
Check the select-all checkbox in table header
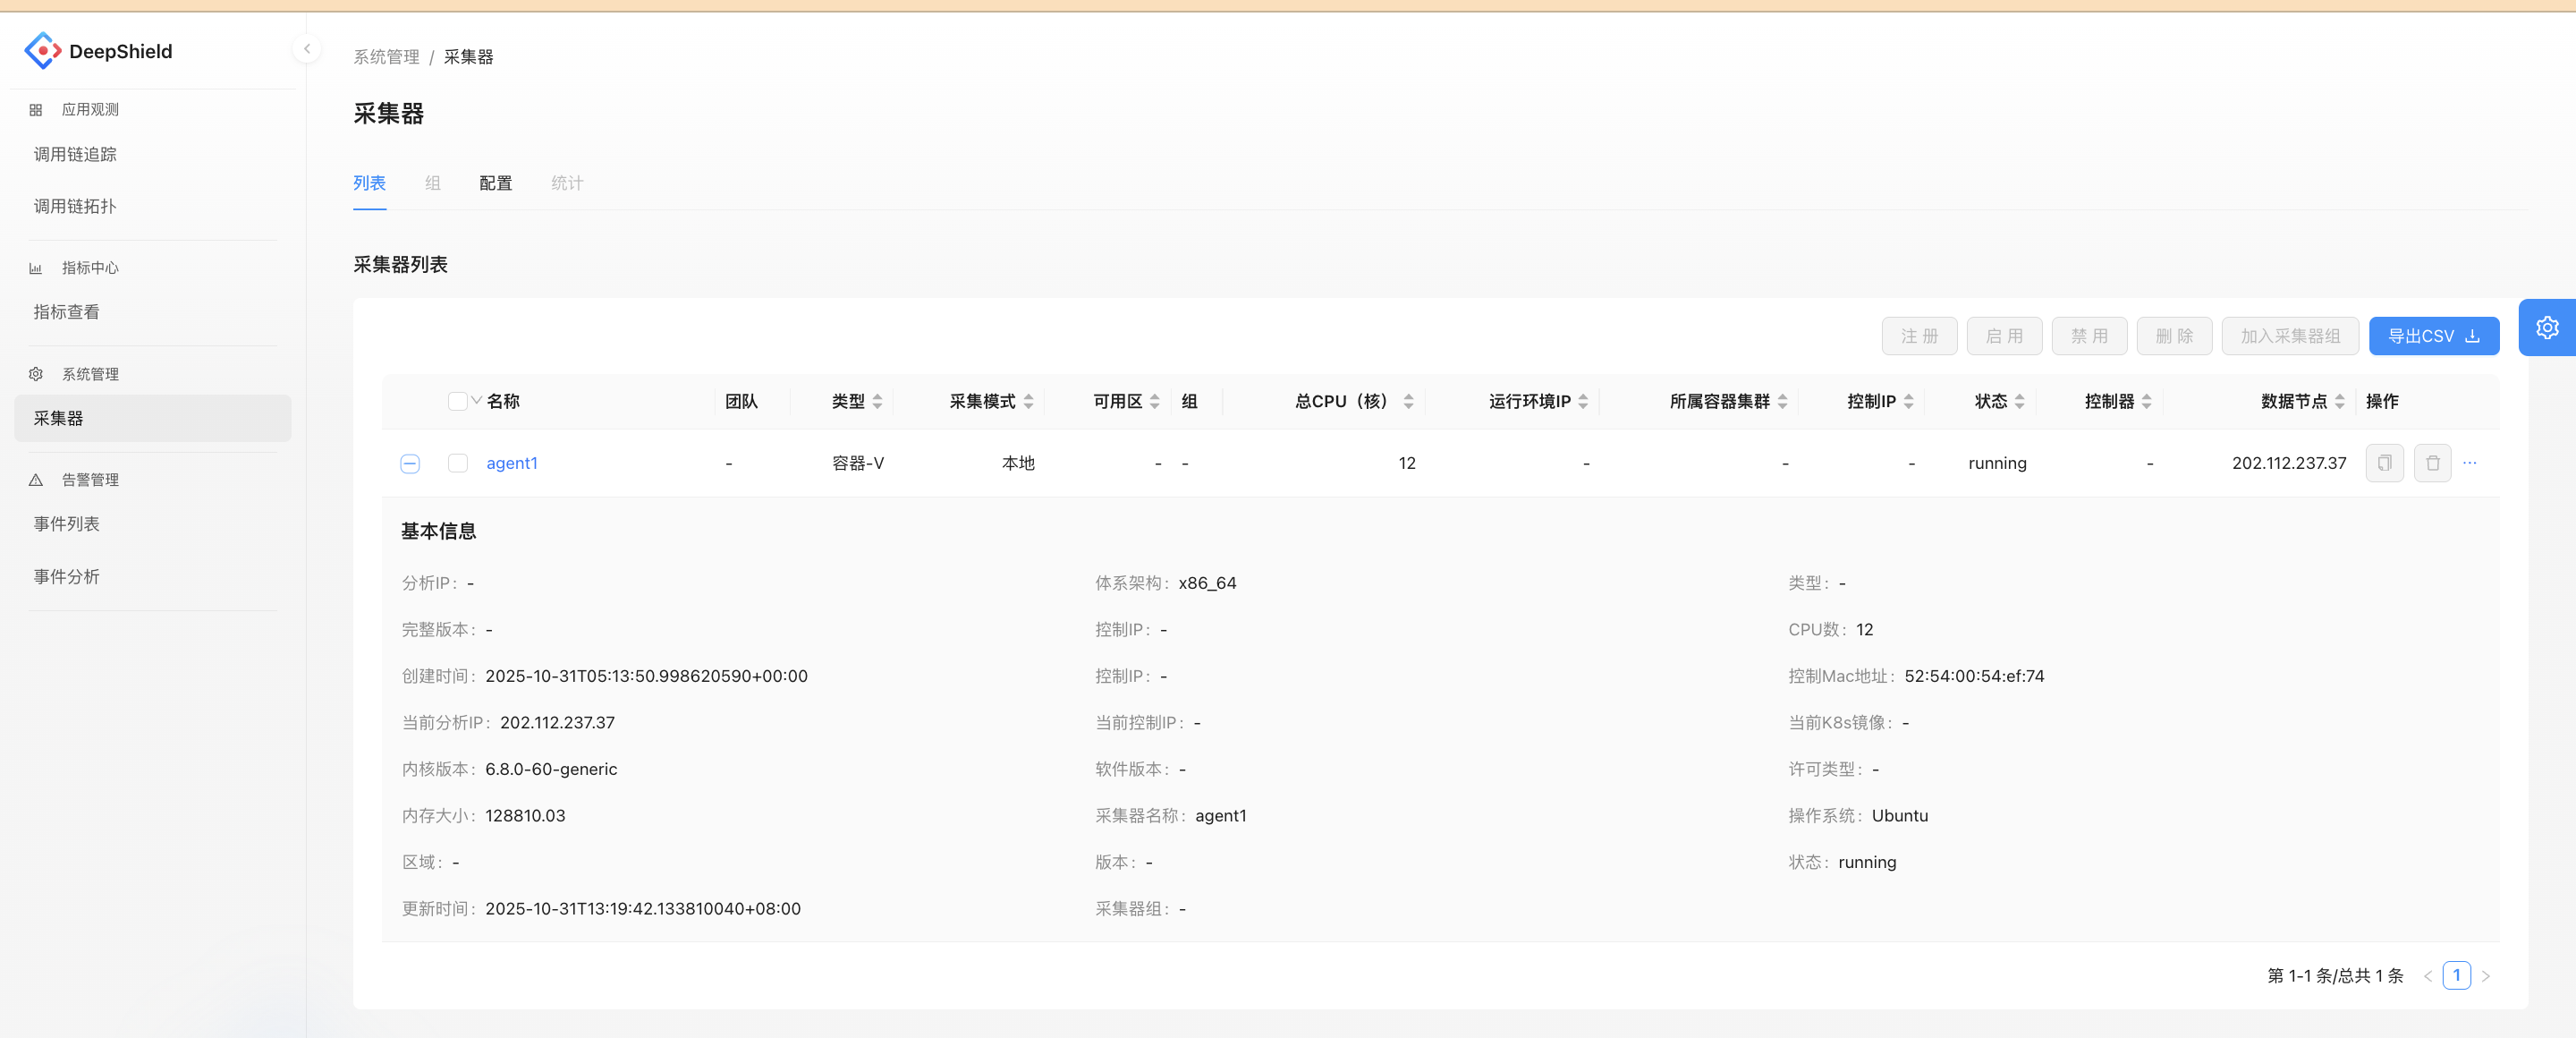(456, 401)
